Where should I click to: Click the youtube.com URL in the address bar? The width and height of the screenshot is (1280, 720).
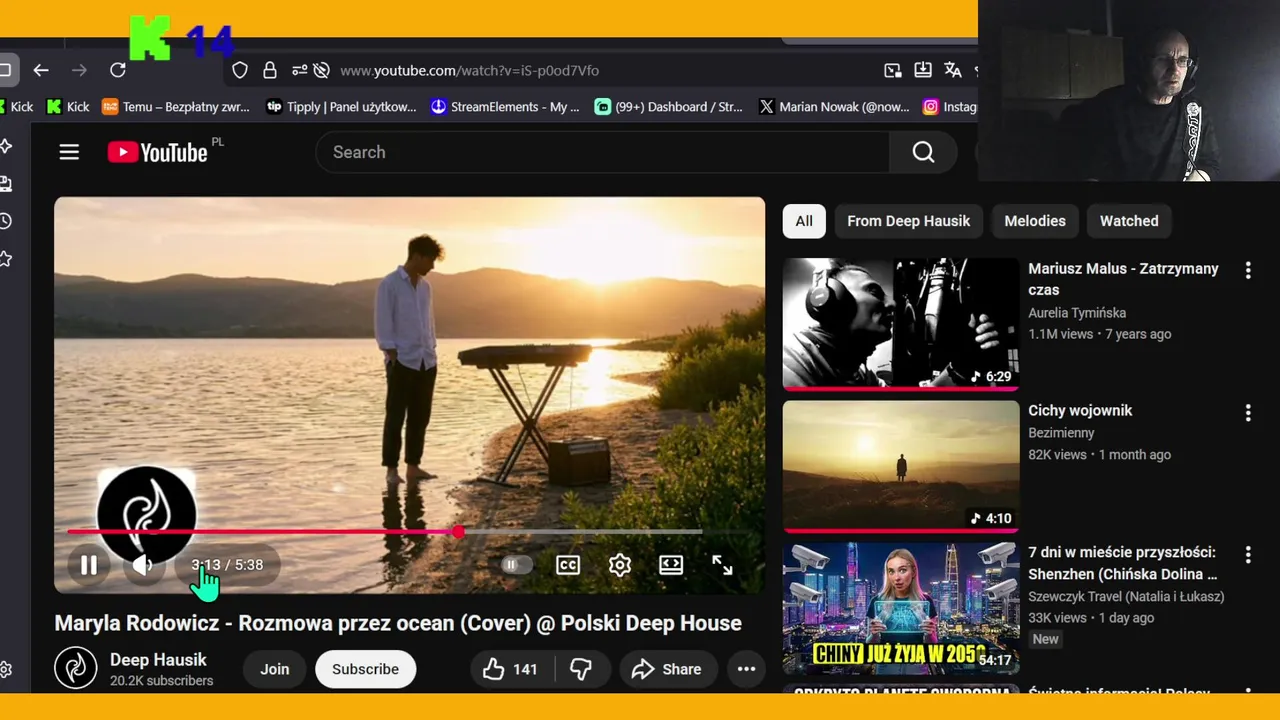point(469,70)
